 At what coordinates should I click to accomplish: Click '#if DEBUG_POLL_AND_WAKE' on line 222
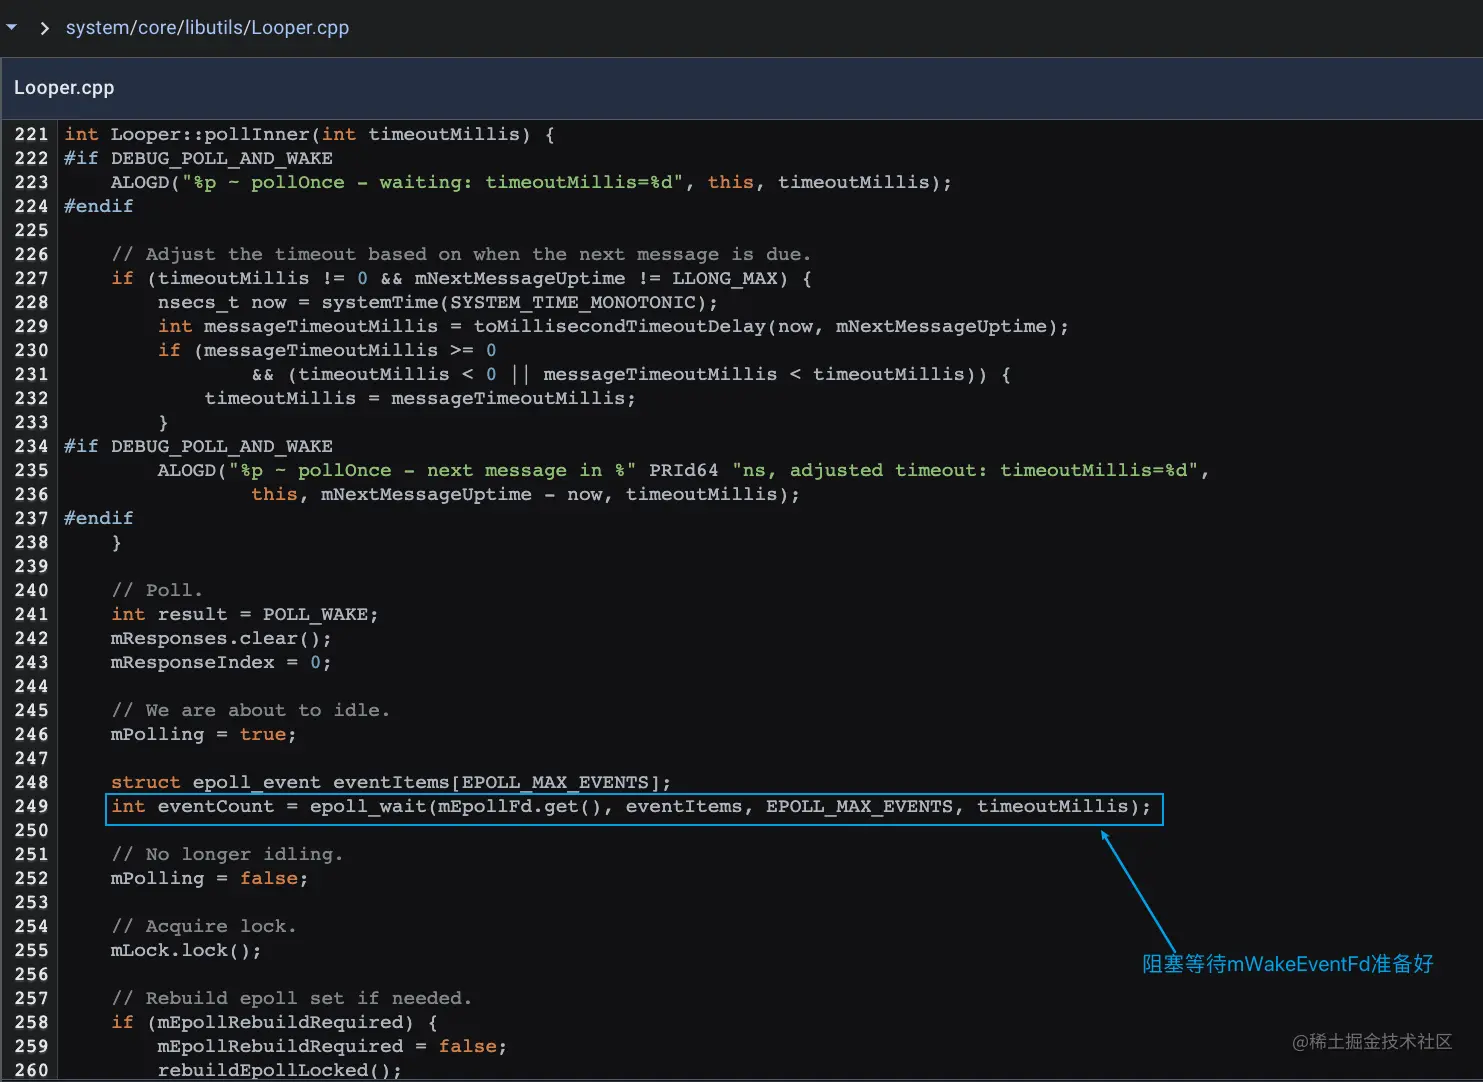coord(198,158)
